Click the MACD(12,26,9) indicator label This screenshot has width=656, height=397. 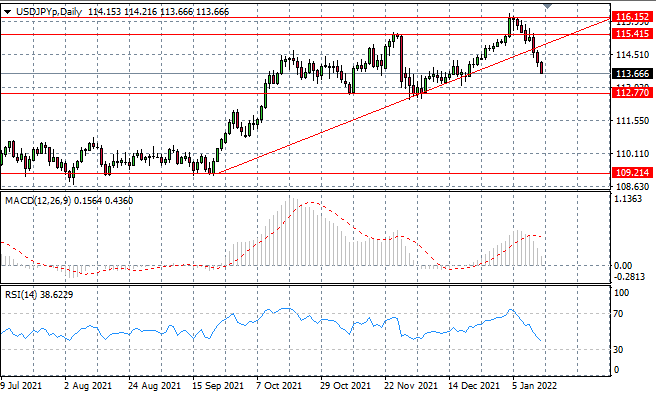38,201
